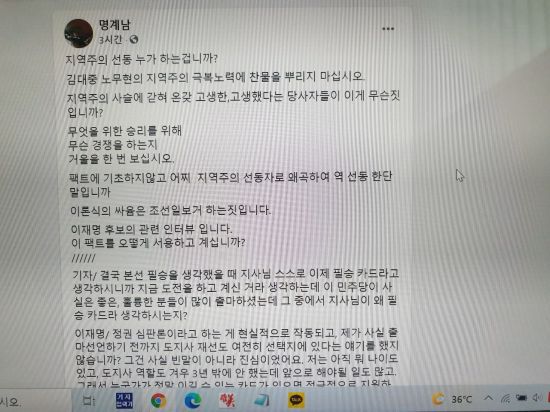
Task: Open the red-character app taskbar icon
Action: 227,400
